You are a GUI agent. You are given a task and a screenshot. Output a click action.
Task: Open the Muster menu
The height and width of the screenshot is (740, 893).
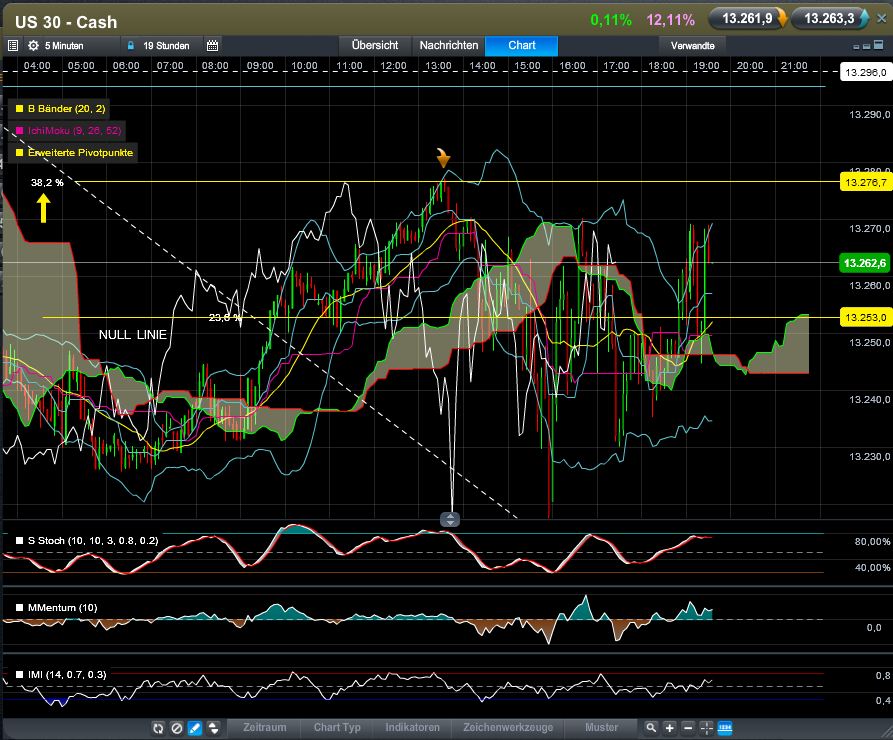click(601, 727)
